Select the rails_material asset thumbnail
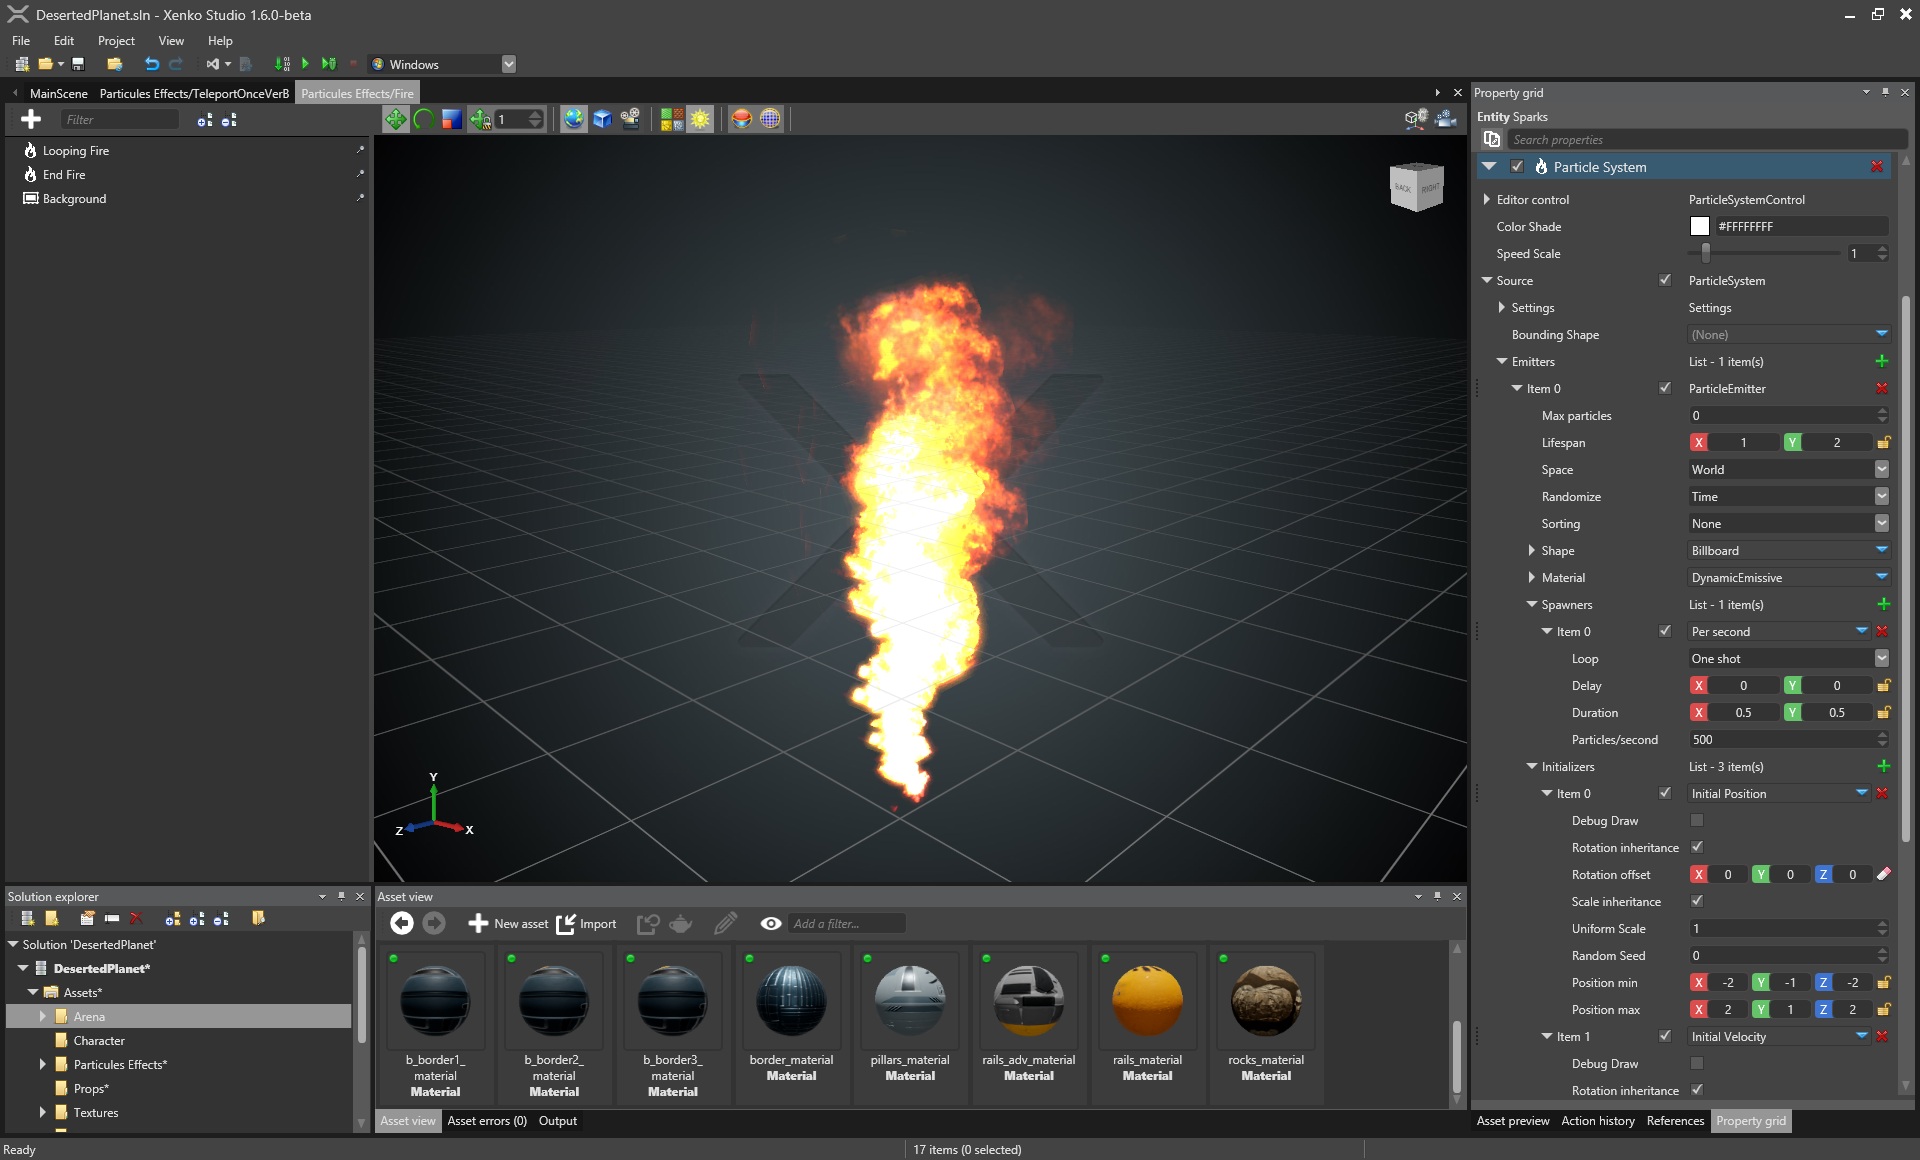The image size is (1920, 1160). point(1147,1001)
